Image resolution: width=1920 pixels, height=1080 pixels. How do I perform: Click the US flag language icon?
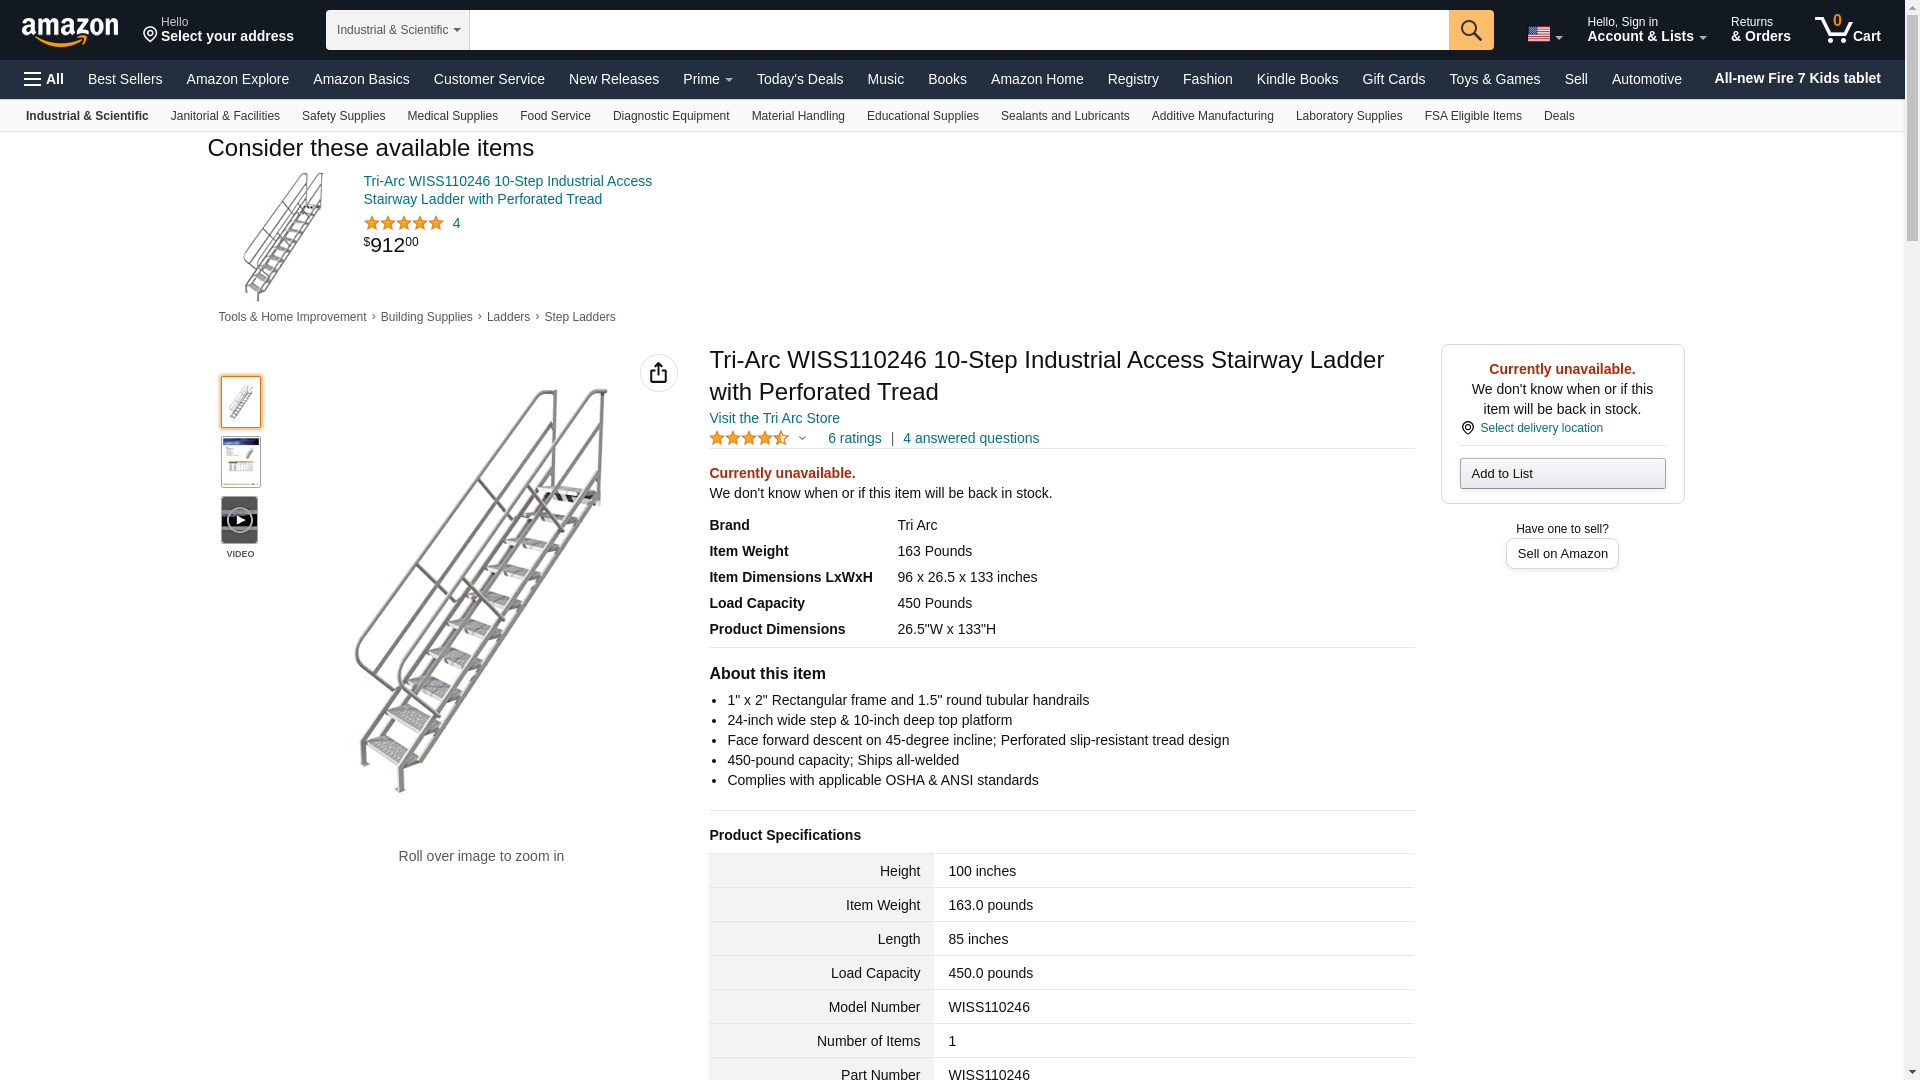1539,34
